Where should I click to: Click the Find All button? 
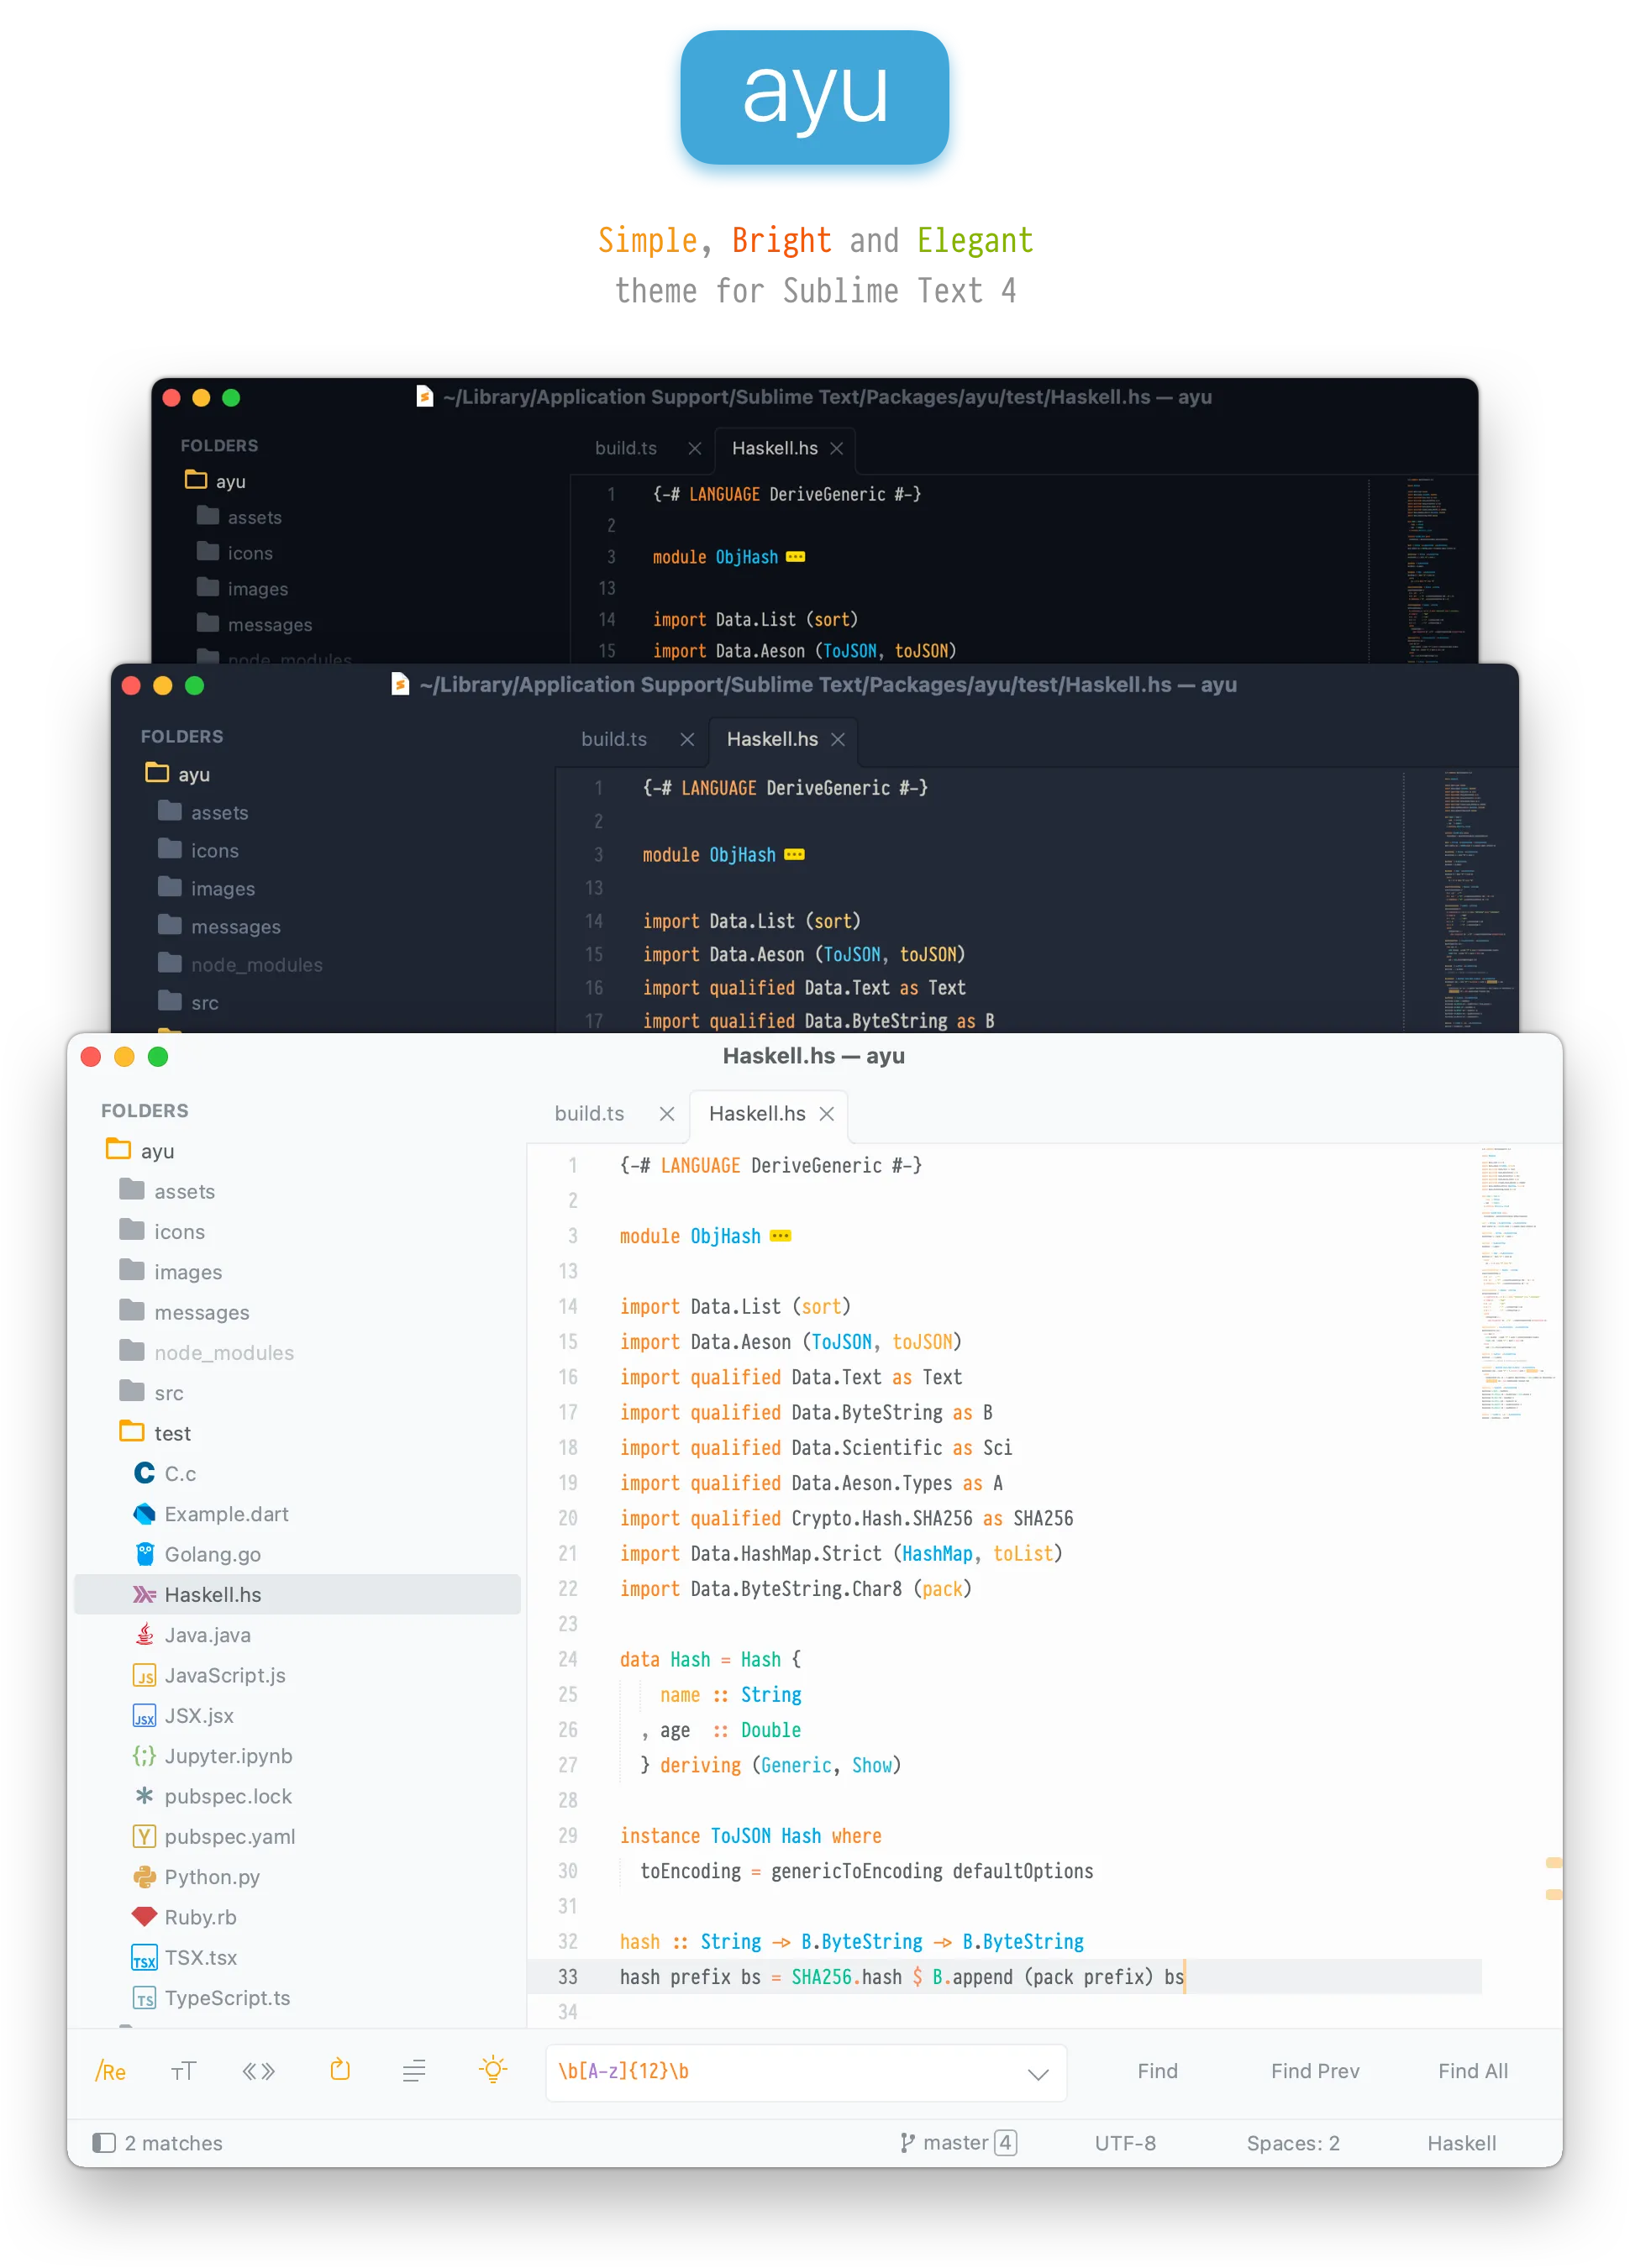coord(1473,2071)
